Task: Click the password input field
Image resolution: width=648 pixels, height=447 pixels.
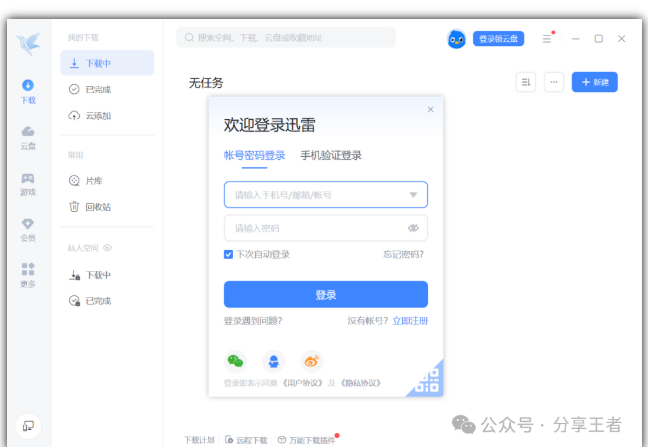Action: (x=315, y=228)
